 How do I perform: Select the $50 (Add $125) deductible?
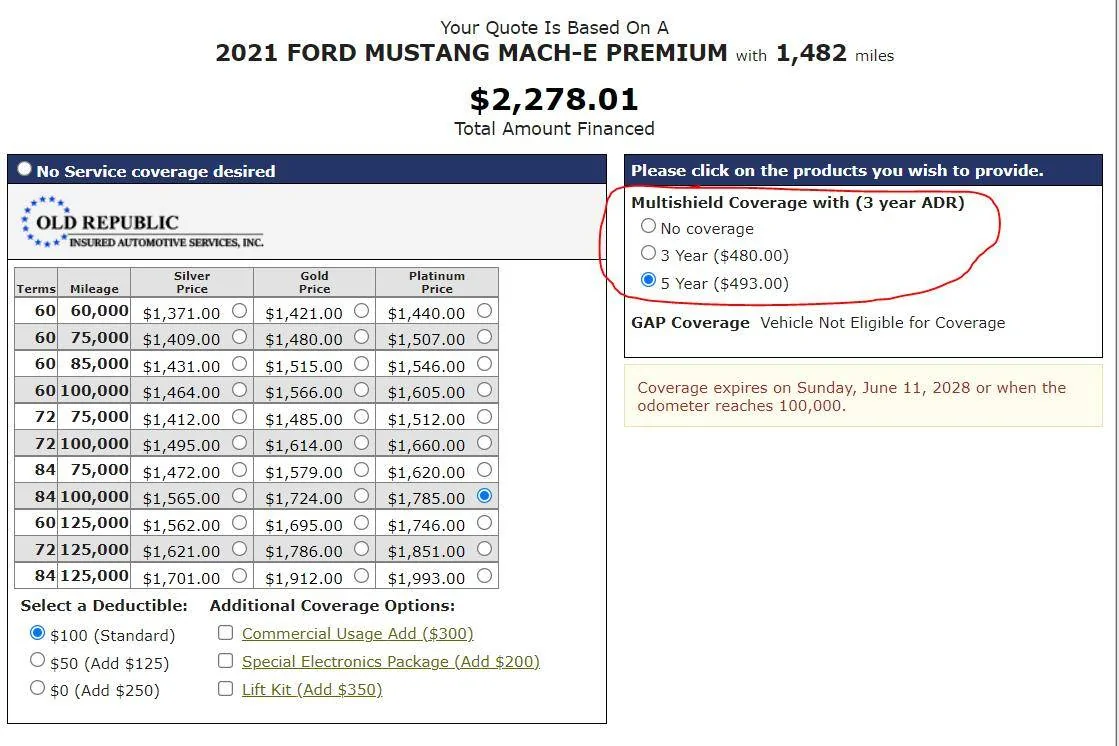pyautogui.click(x=37, y=660)
